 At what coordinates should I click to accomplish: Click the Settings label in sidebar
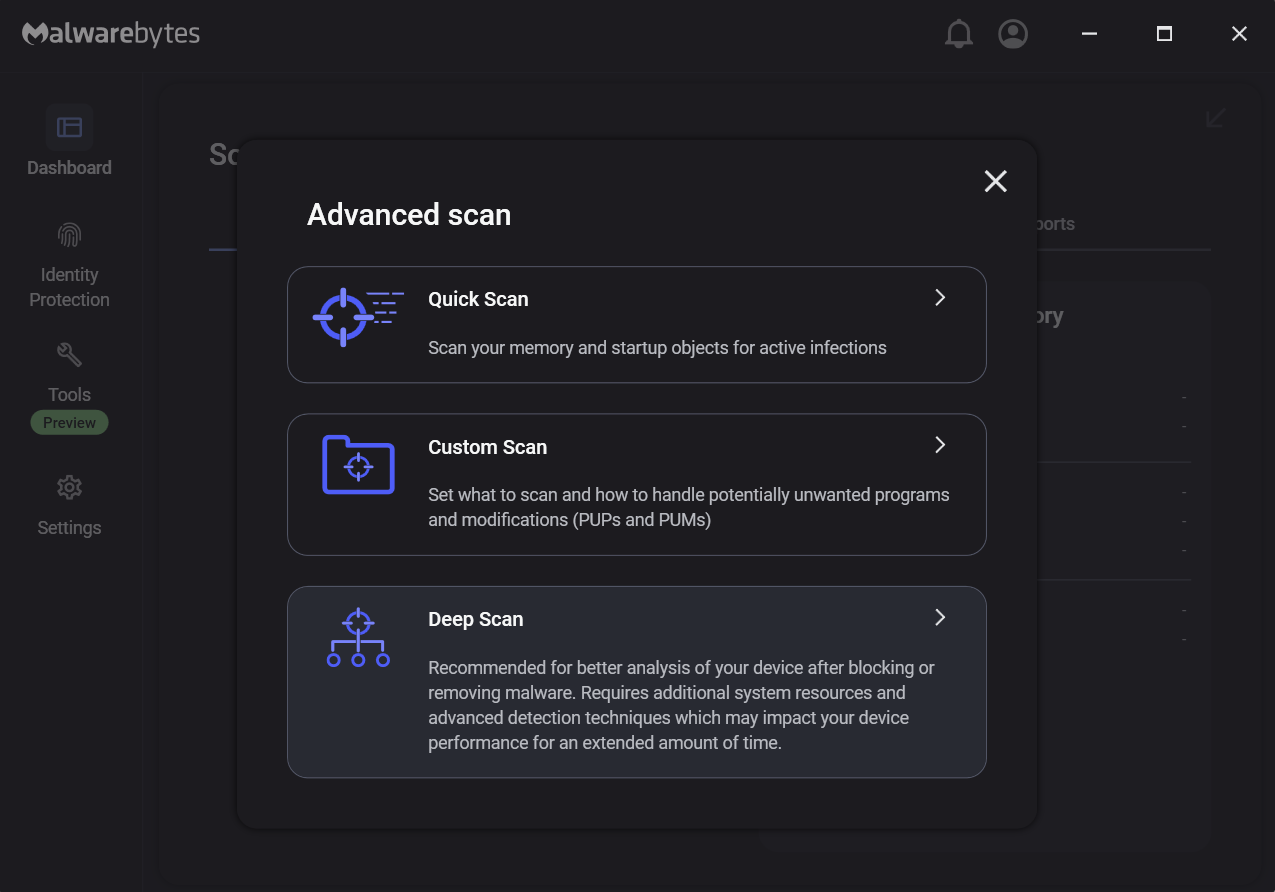coord(69,528)
